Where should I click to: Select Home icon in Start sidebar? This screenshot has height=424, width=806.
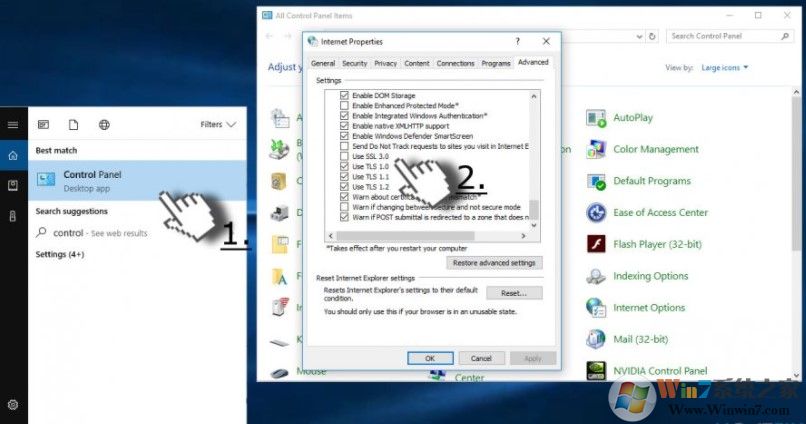coord(13,155)
